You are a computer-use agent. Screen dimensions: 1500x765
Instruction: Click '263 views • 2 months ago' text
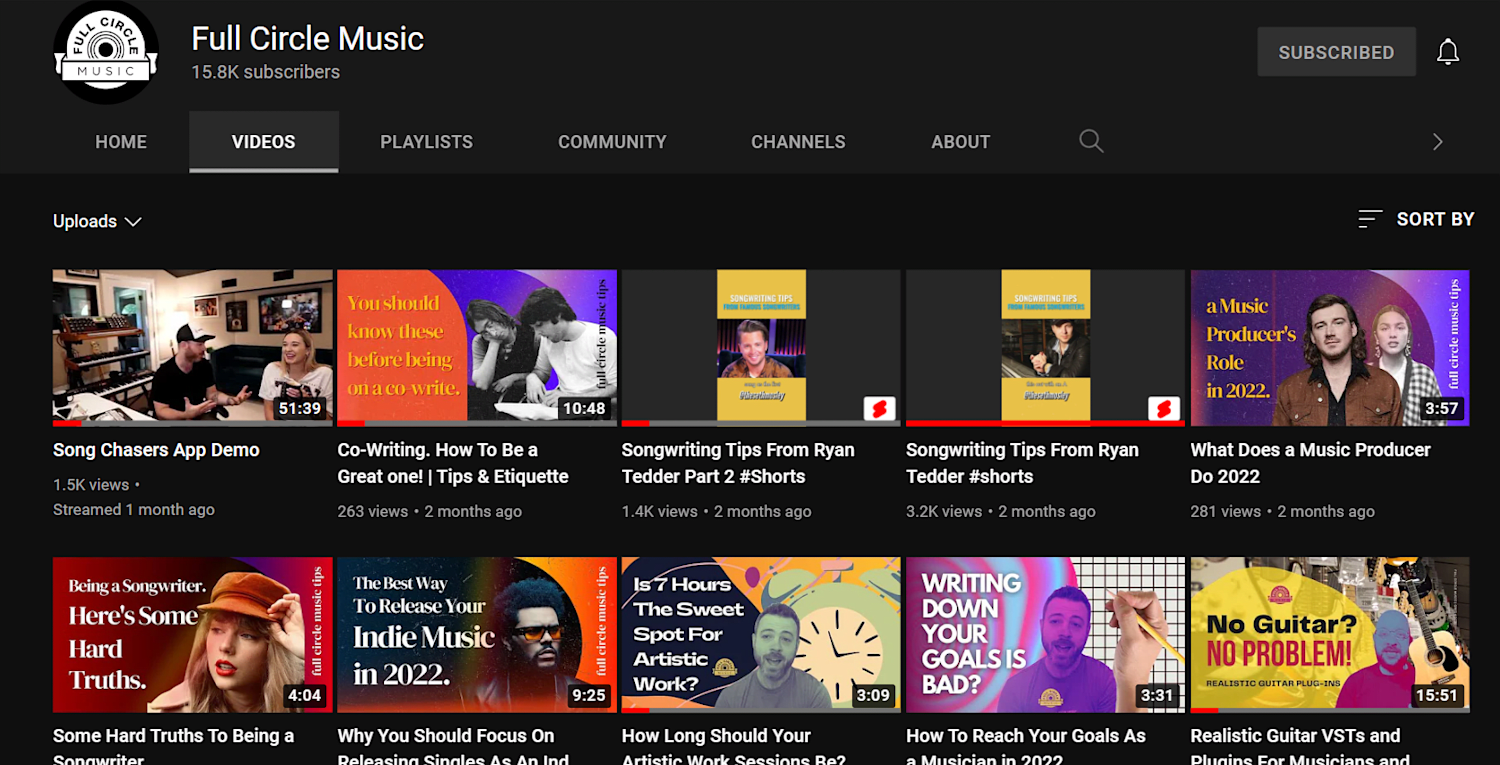[x=430, y=511]
